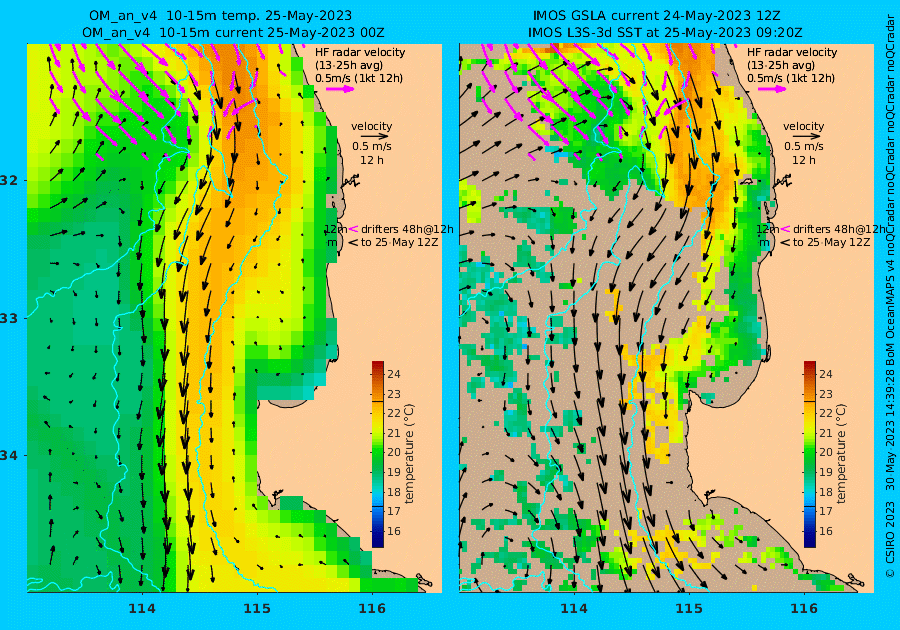The image size is (900, 630).
Task: Click the '16' tick on left color bar
Action: pos(394,531)
